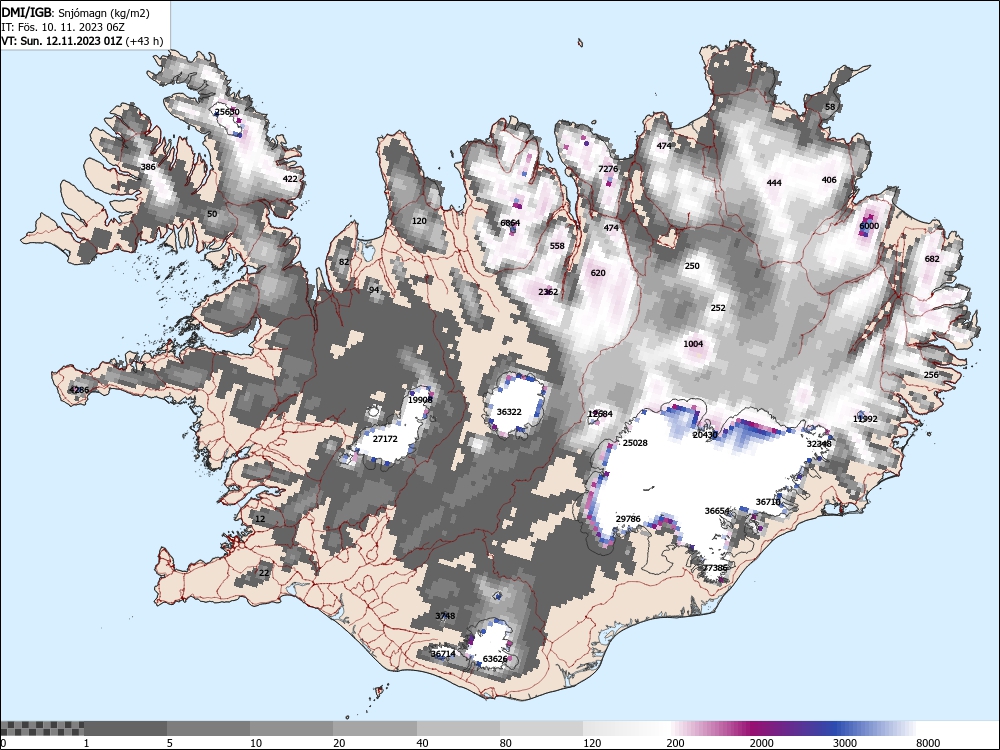Click the glacier value '63626'
1000x750 pixels.
click(495, 659)
